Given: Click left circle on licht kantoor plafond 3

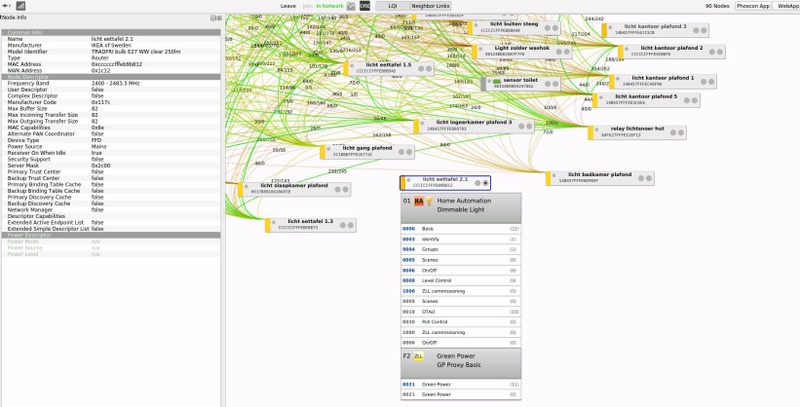Looking at the screenshot, I should point(696,30).
